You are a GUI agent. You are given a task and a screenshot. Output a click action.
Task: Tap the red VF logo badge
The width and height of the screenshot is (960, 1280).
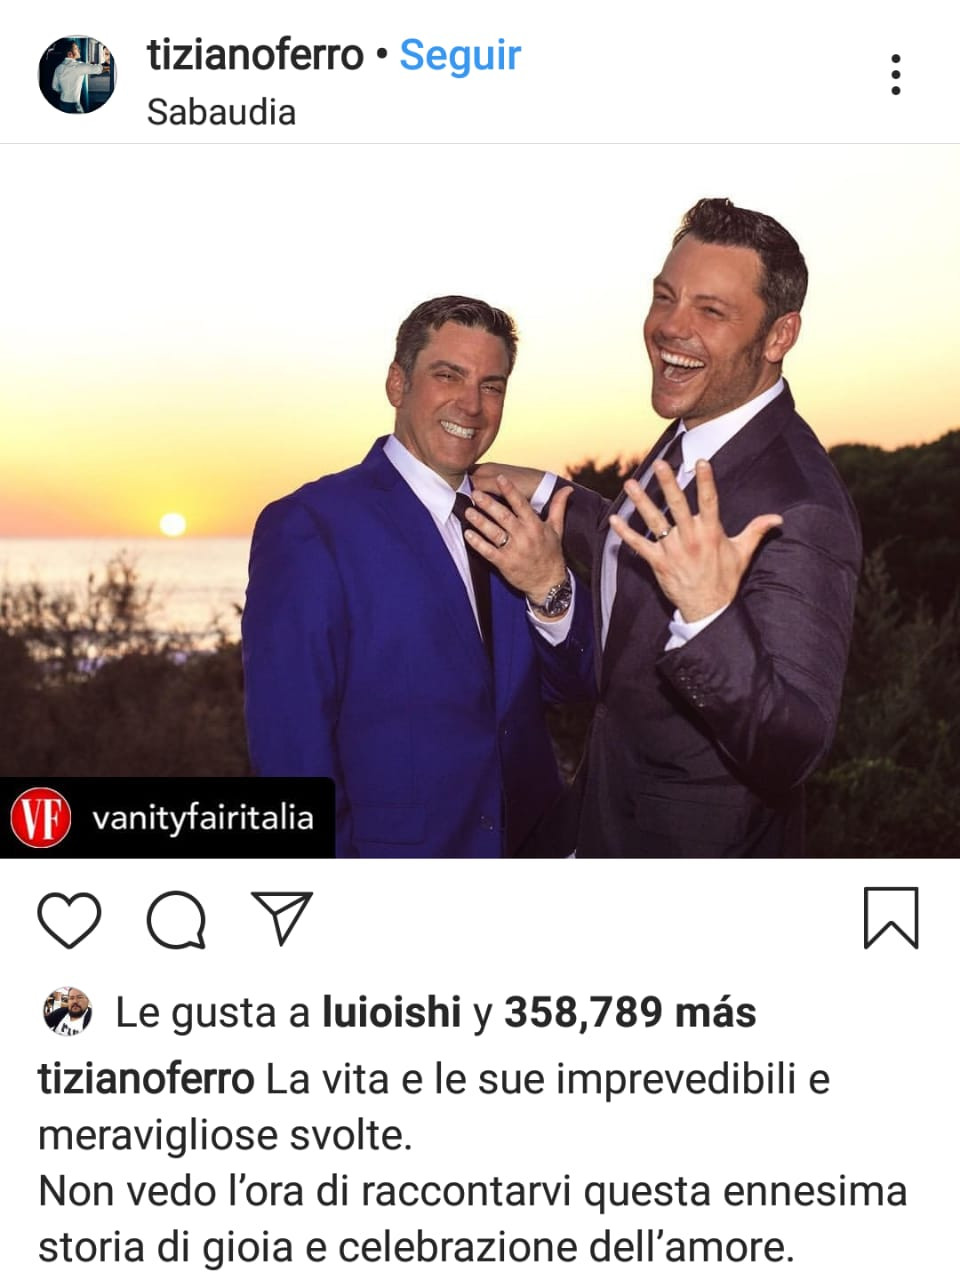[x=40, y=818]
